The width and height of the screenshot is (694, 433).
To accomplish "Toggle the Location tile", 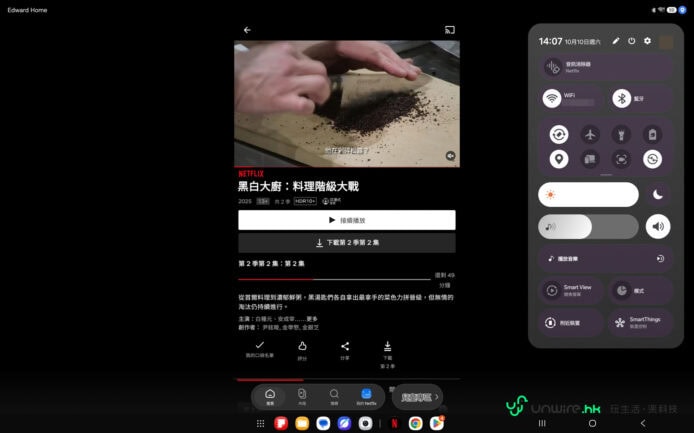I will click(x=559, y=159).
